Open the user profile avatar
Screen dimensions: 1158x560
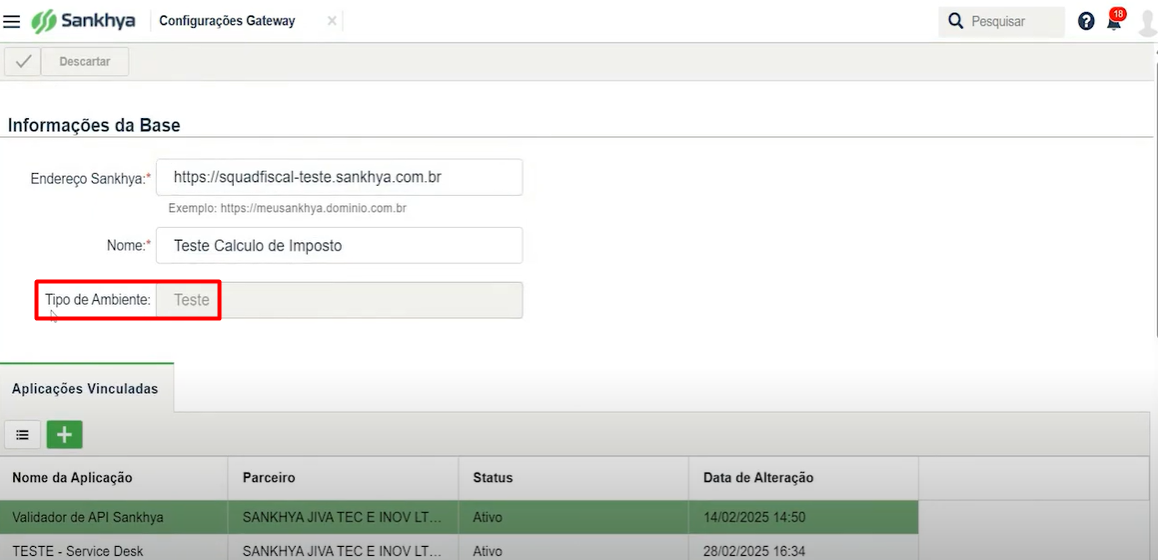(x=1147, y=22)
